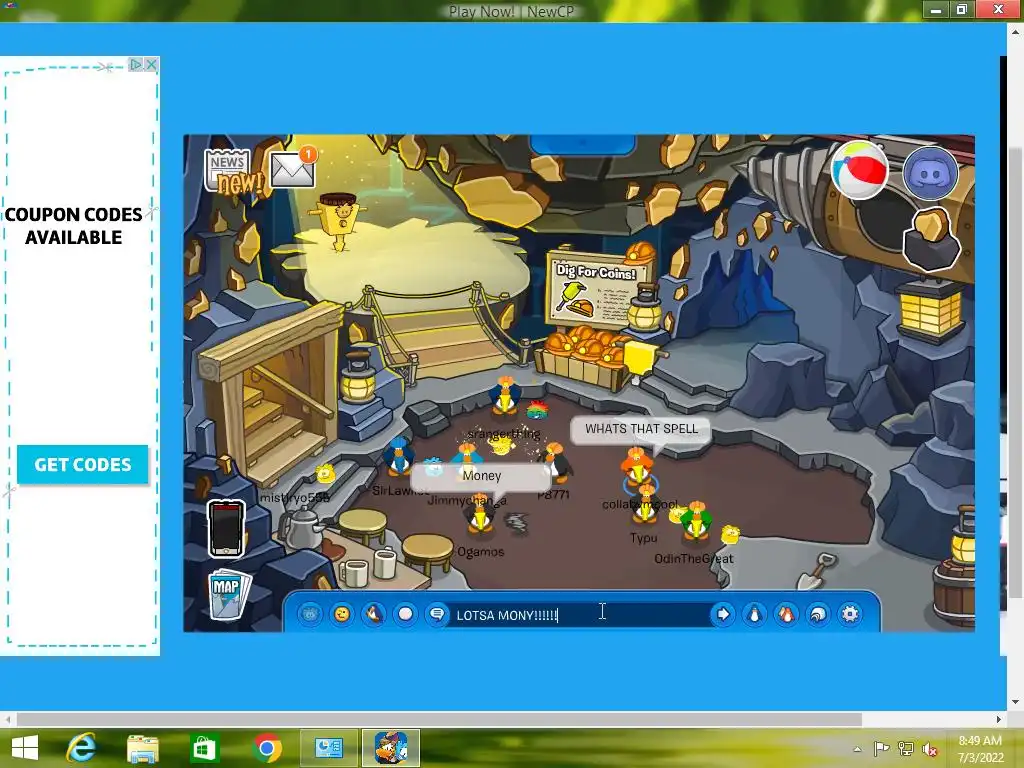The image size is (1024, 768).
Task: Click the Action Center flag icon
Action: pyautogui.click(x=881, y=749)
